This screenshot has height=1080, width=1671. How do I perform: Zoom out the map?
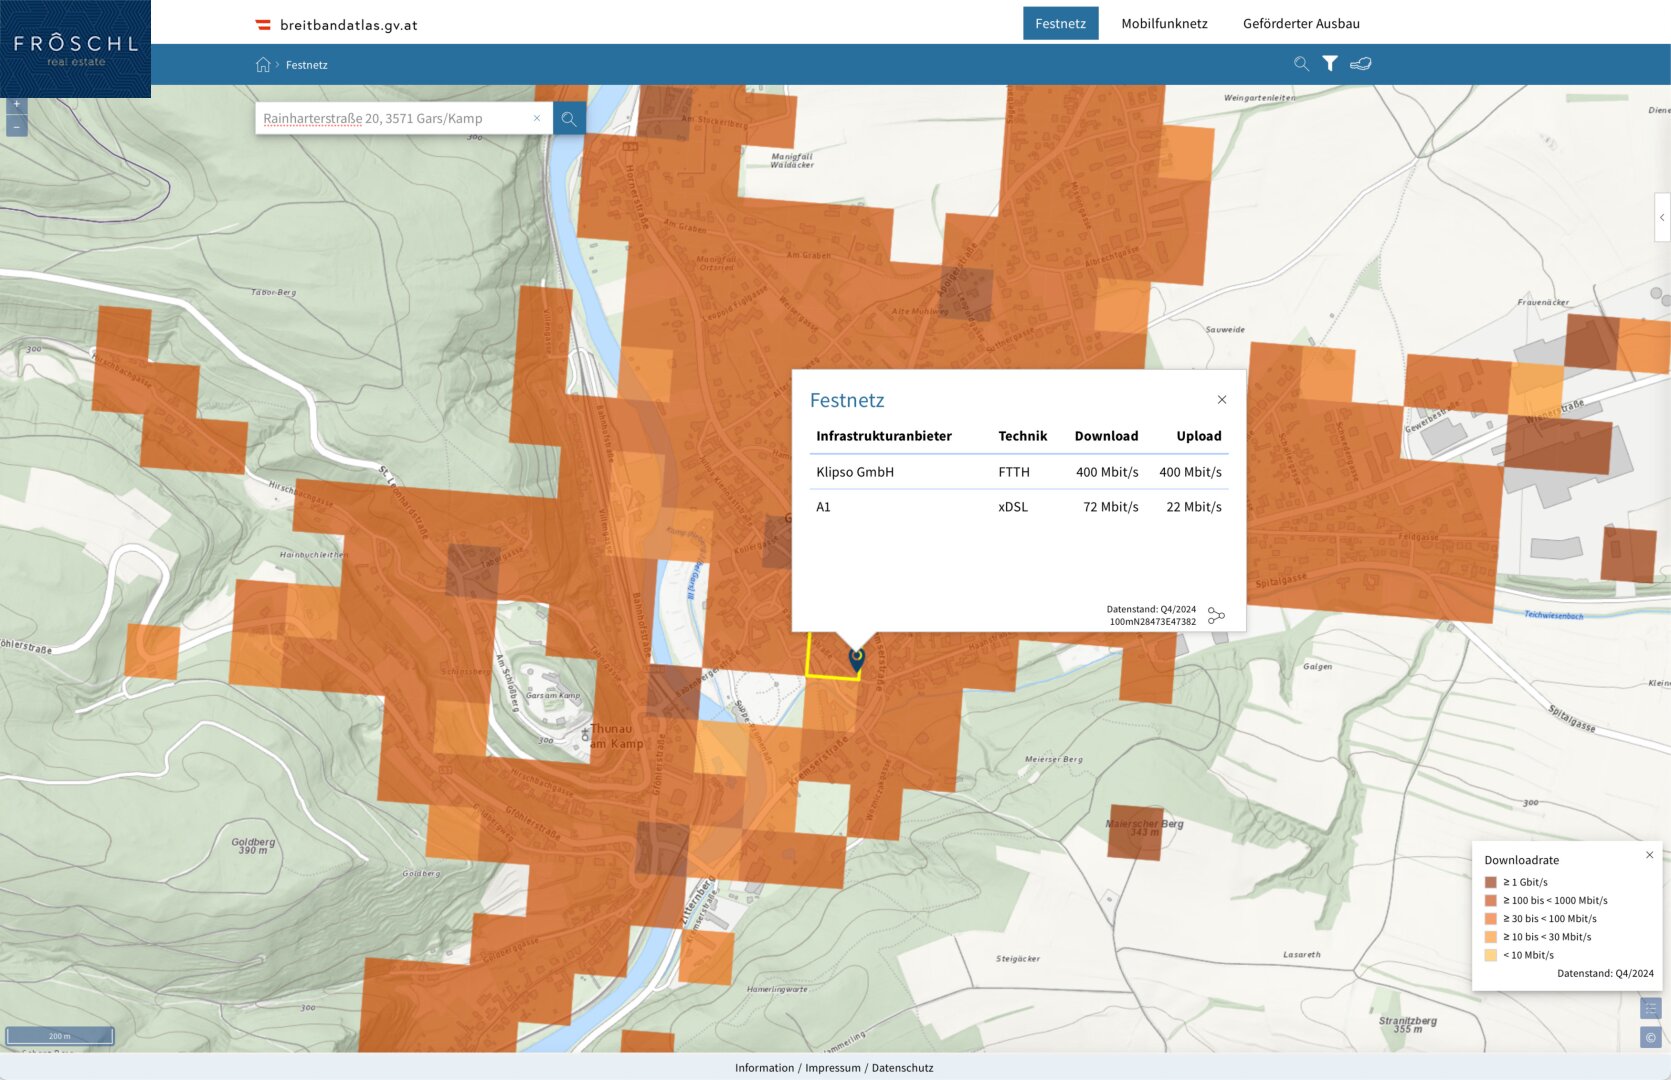(17, 127)
